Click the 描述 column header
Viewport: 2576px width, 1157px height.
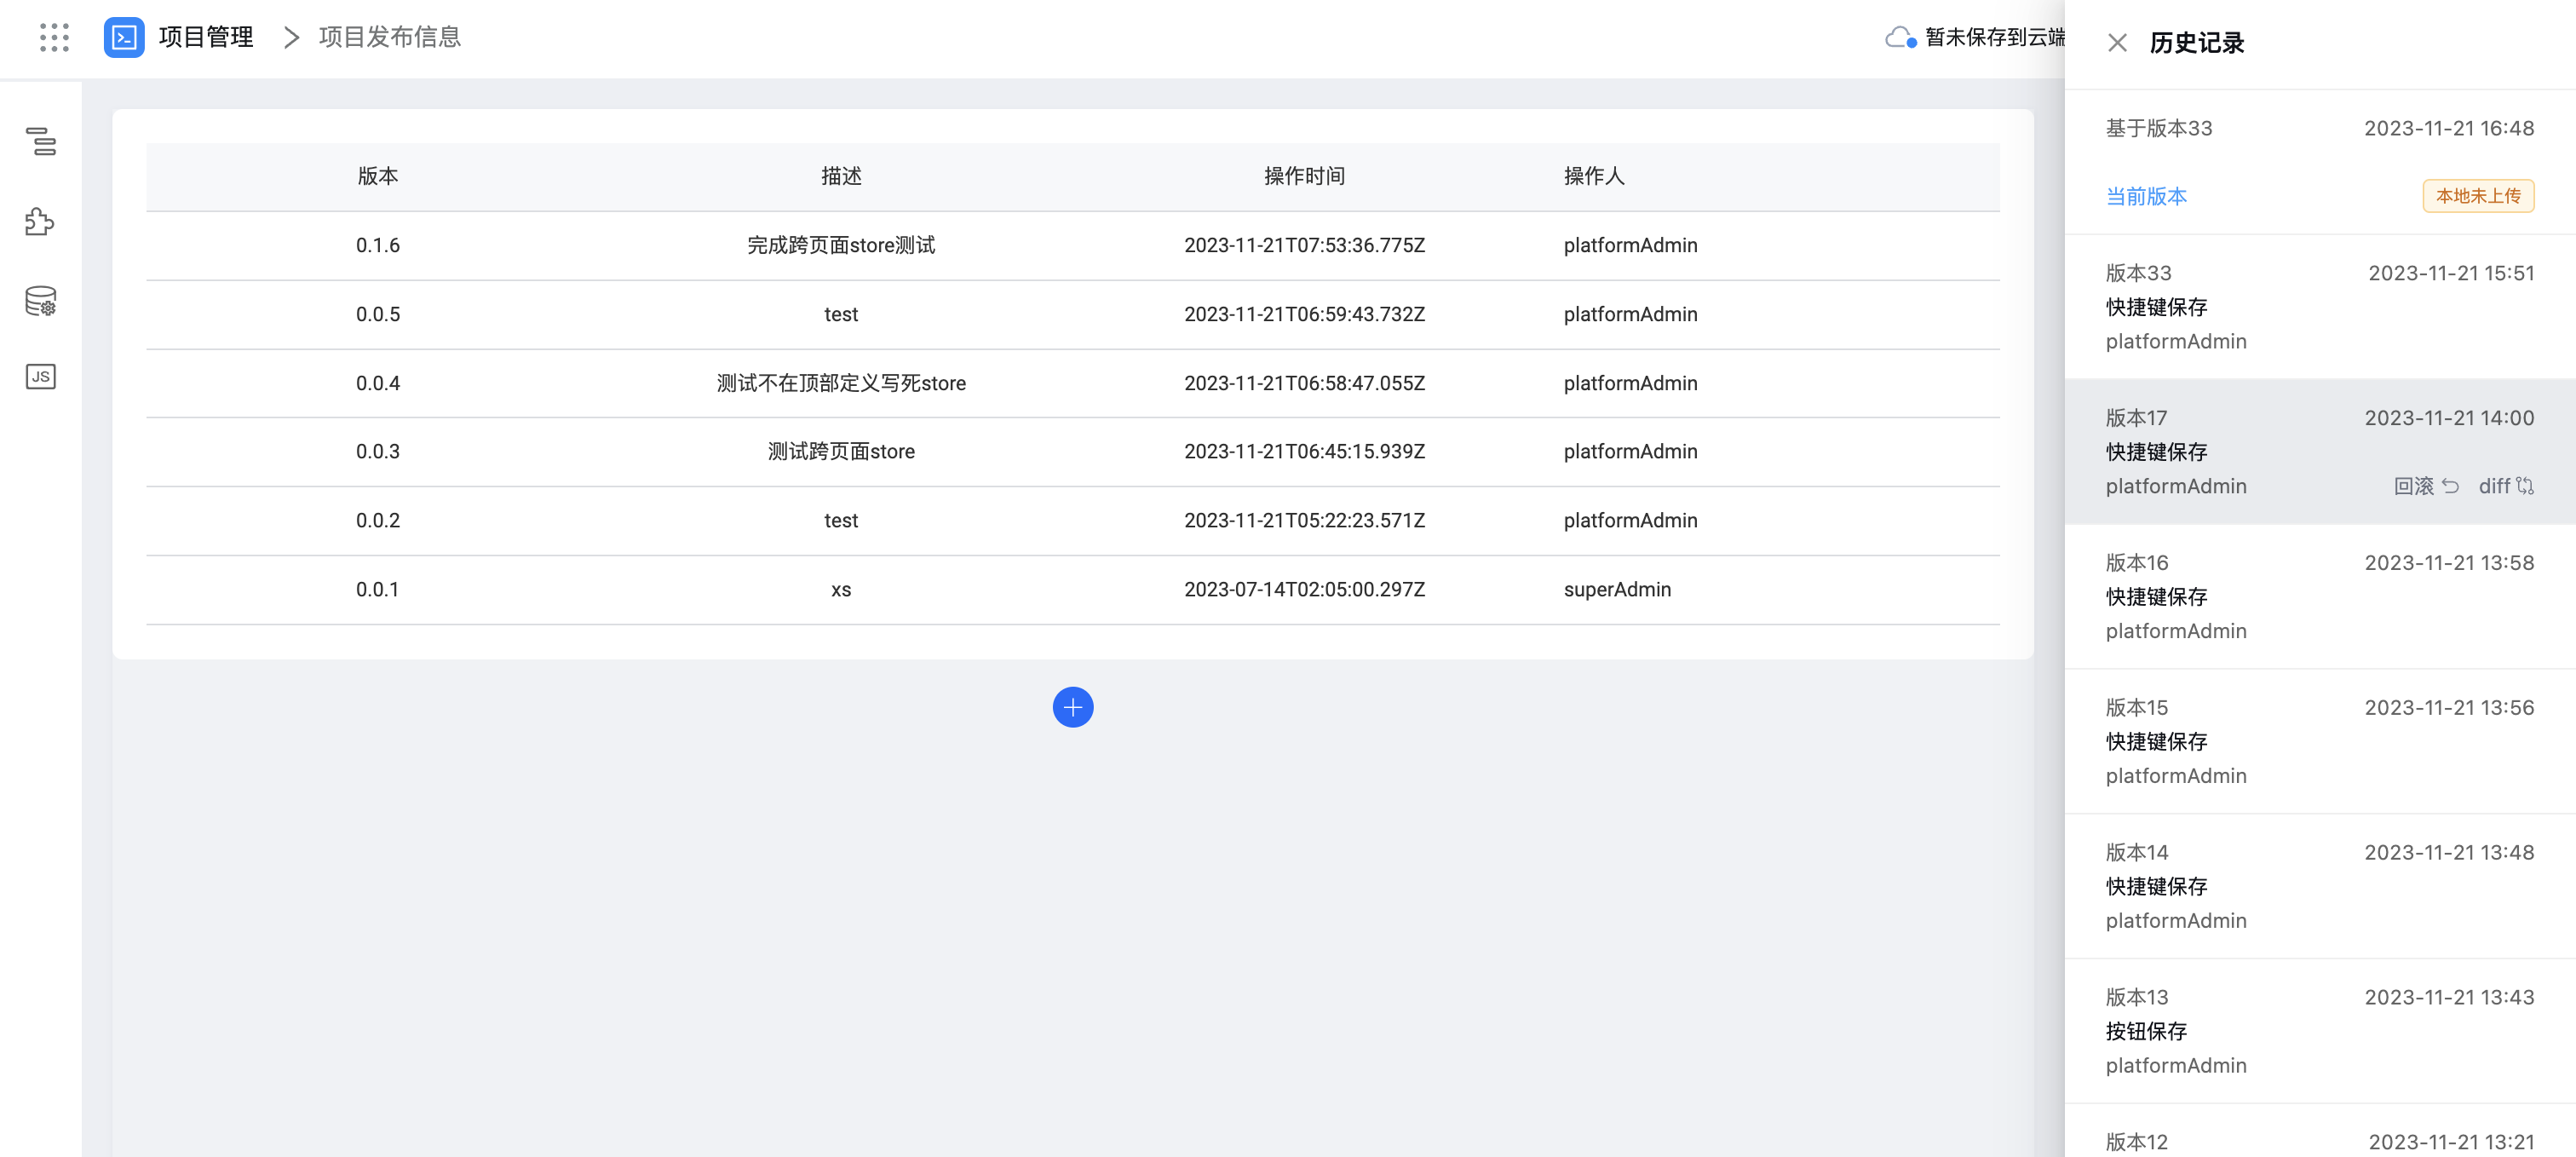pos(841,176)
